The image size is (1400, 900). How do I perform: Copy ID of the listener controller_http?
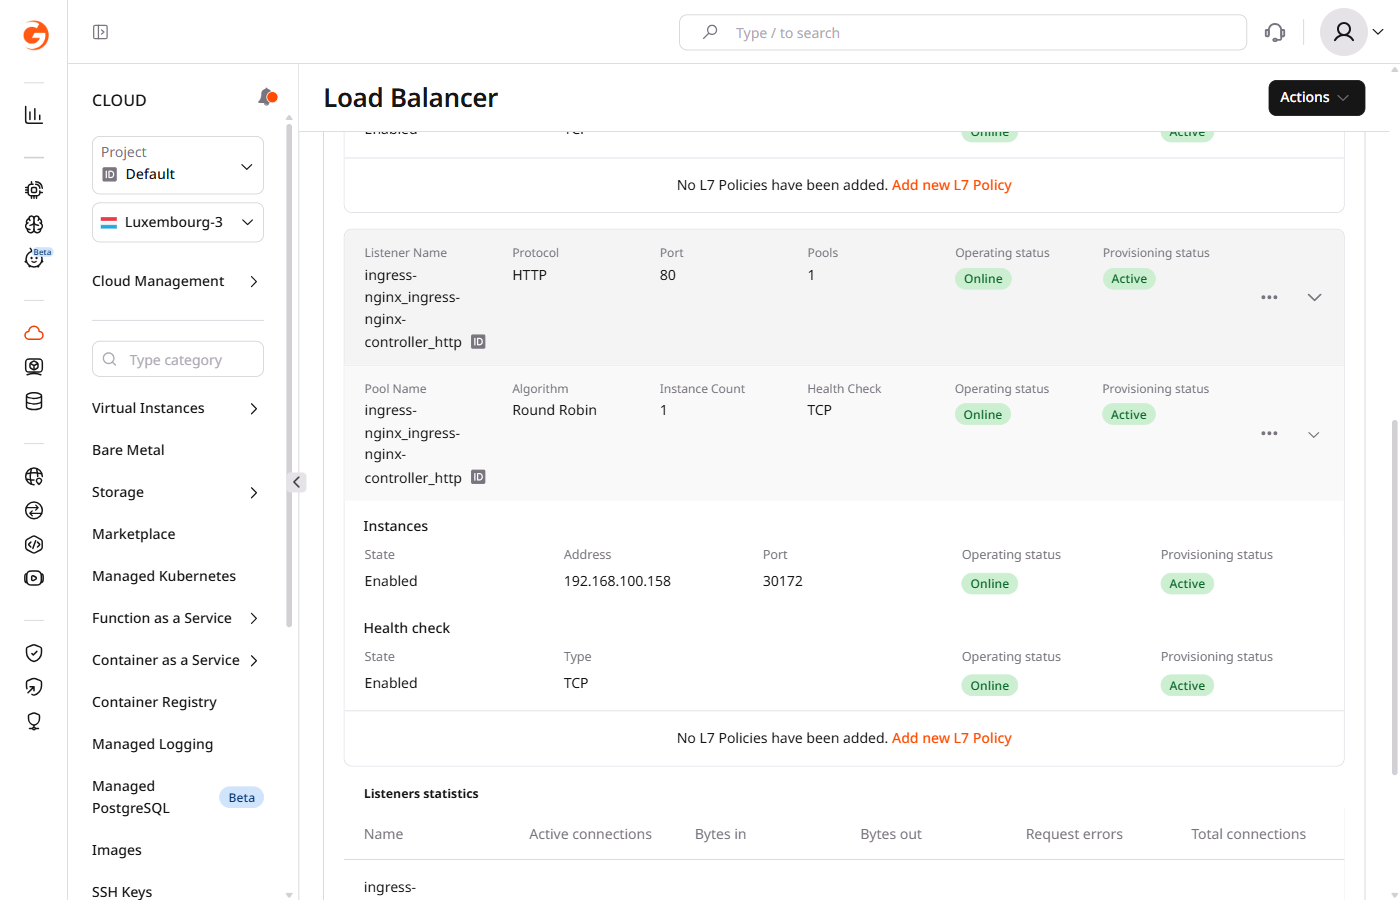pyautogui.click(x=478, y=342)
